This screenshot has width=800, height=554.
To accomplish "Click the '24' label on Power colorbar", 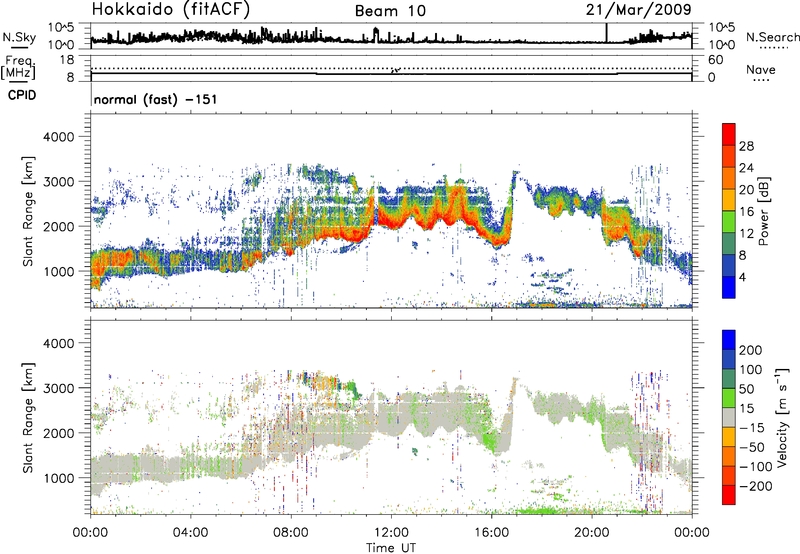I will tap(746, 168).
